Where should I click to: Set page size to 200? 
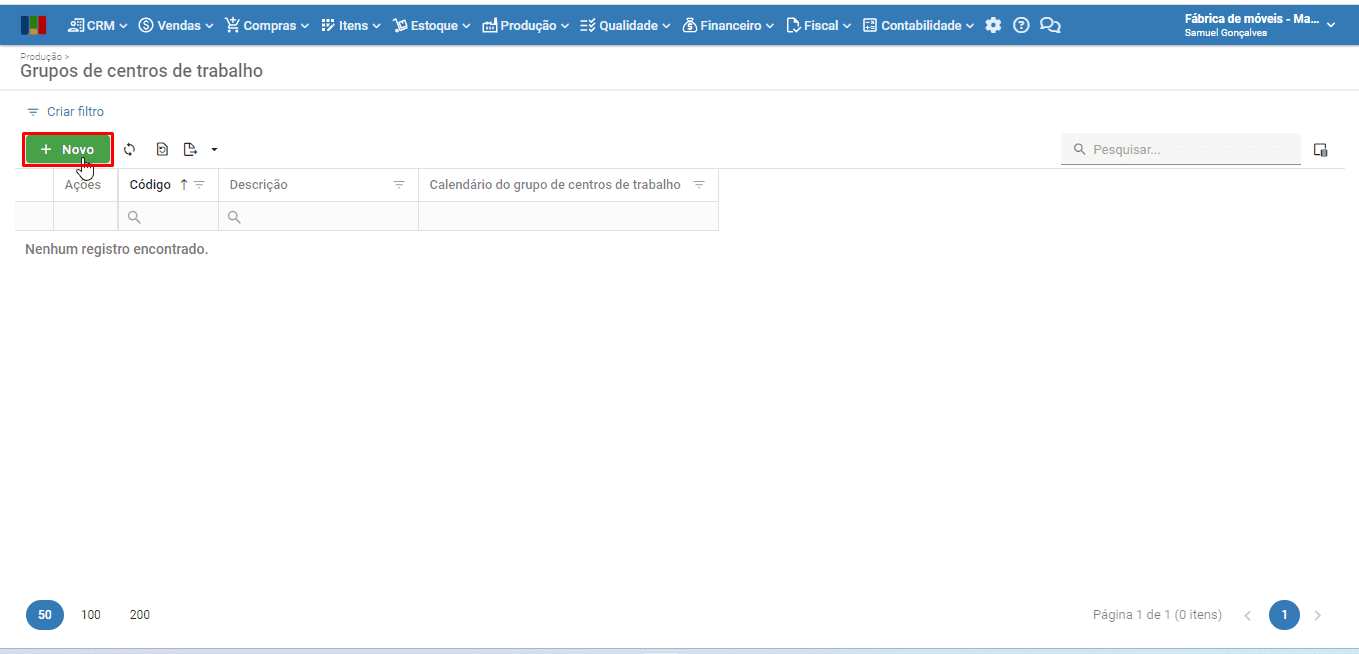point(140,615)
